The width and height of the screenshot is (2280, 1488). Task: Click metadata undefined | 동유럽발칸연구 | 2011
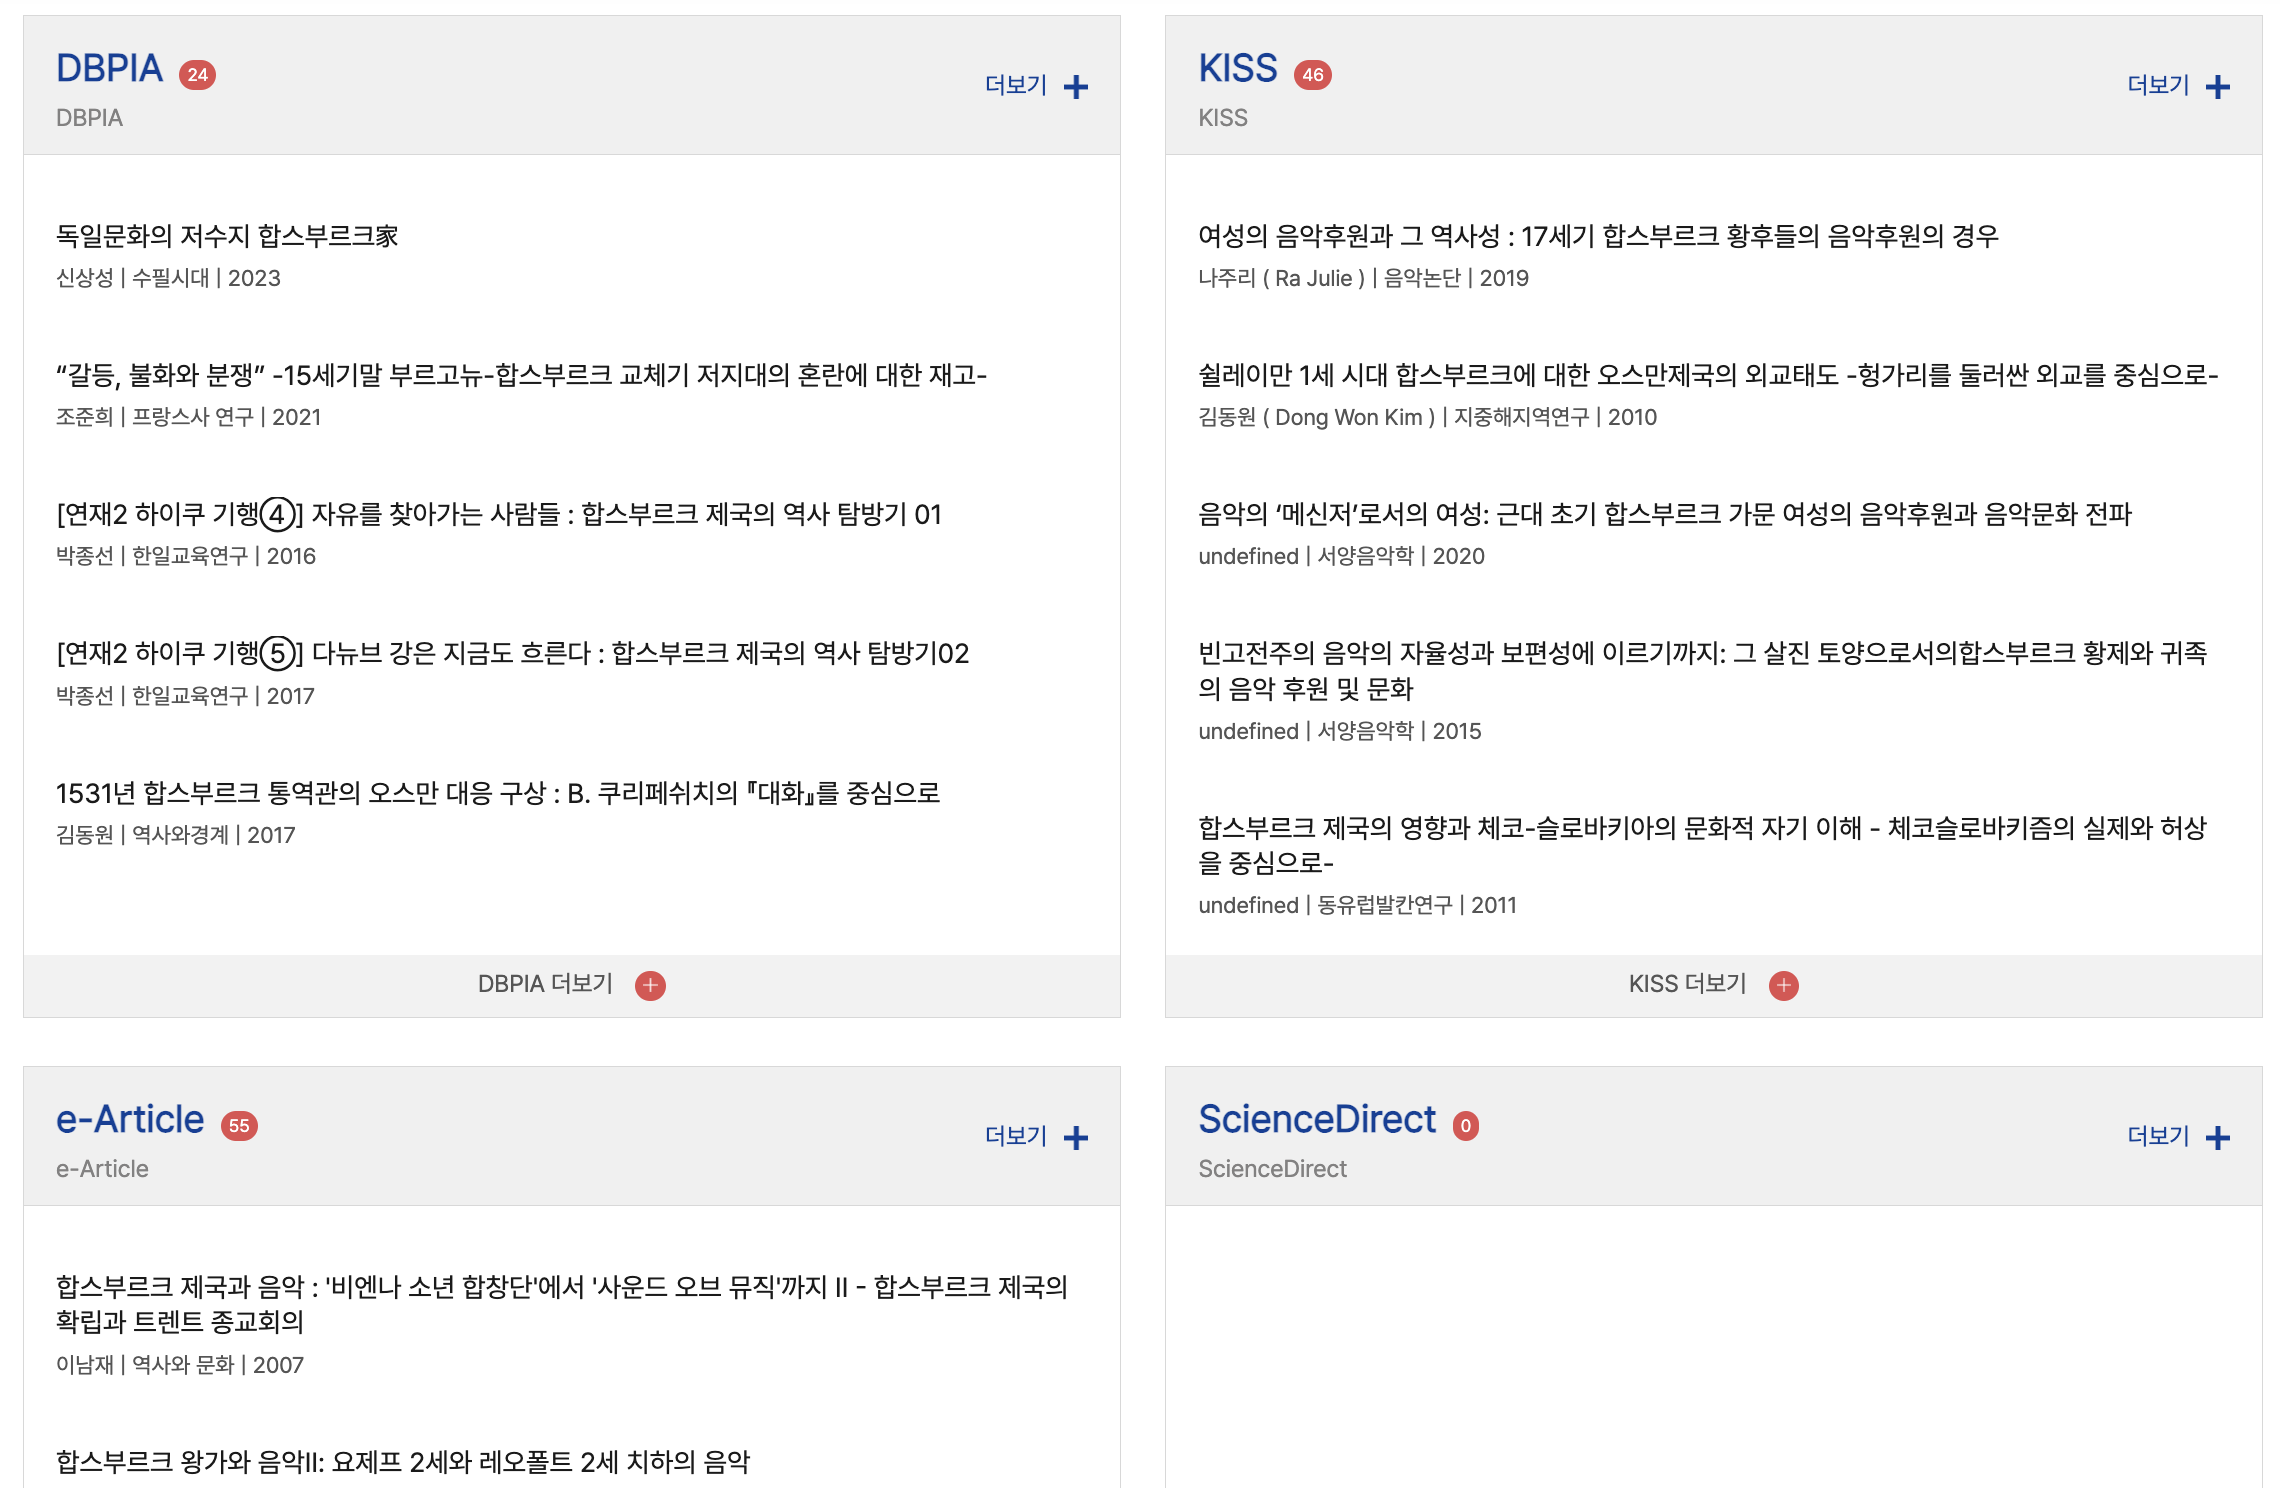1358,905
